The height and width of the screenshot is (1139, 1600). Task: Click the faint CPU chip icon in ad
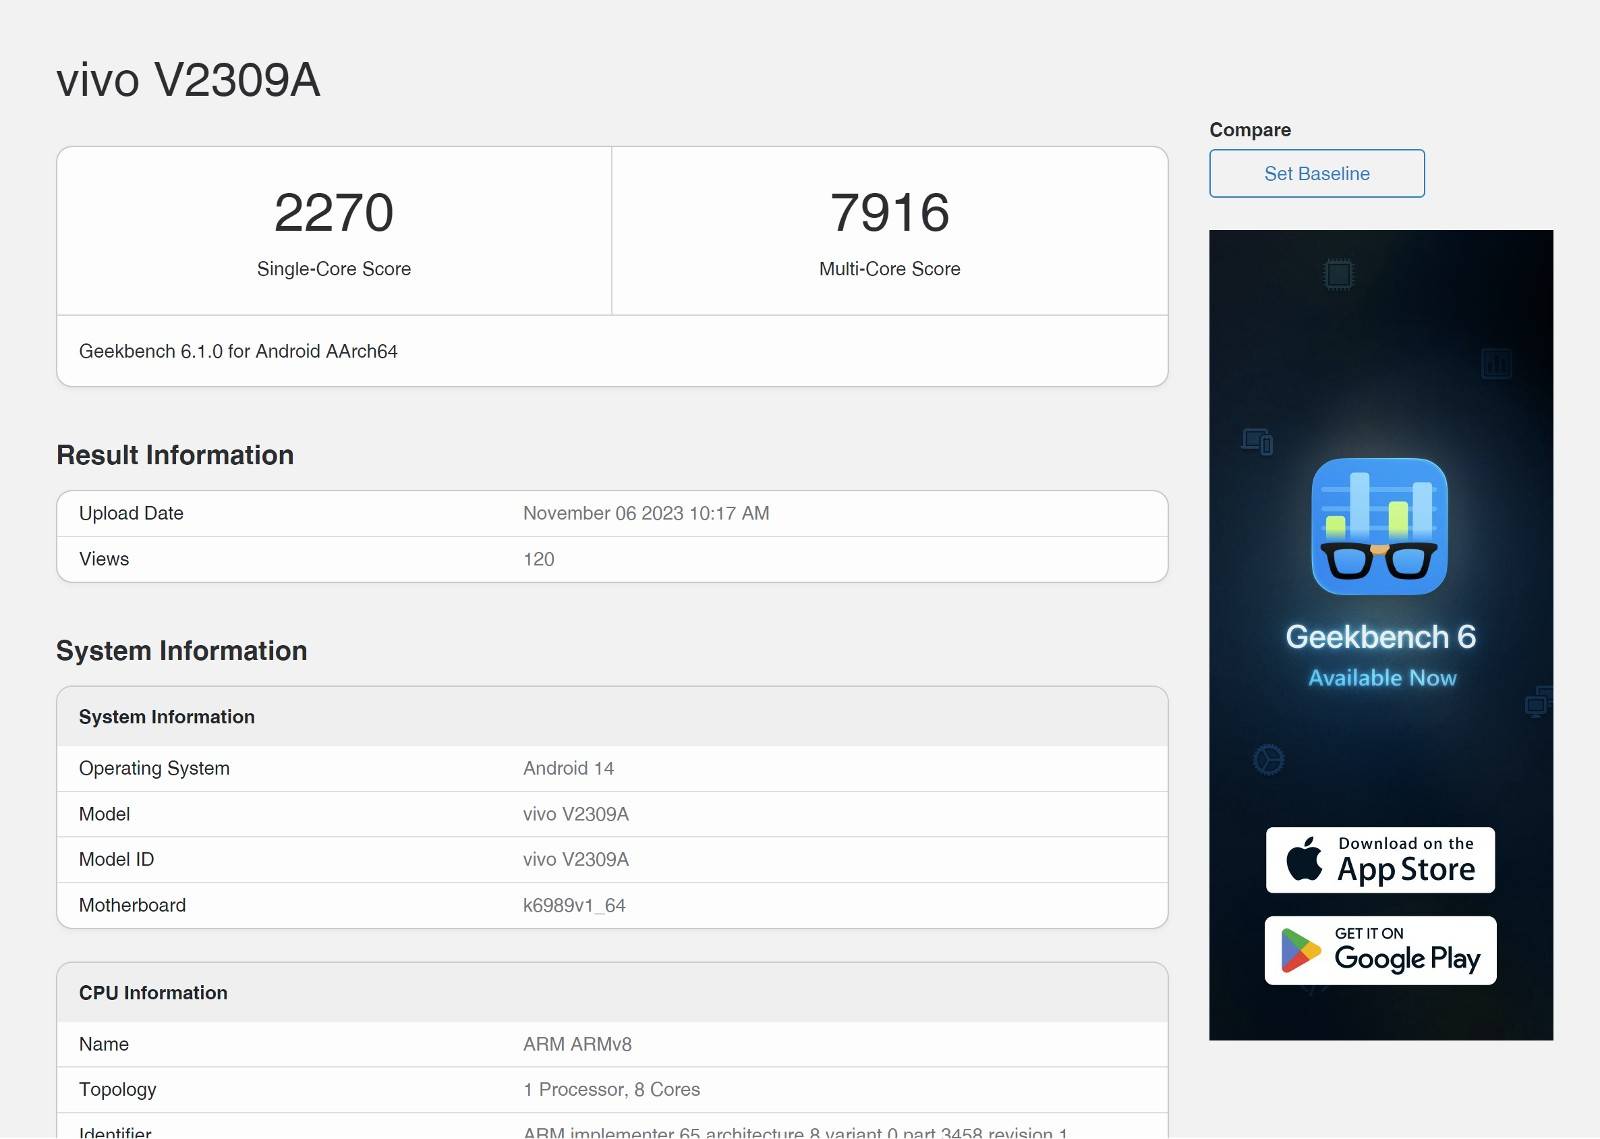(x=1338, y=274)
